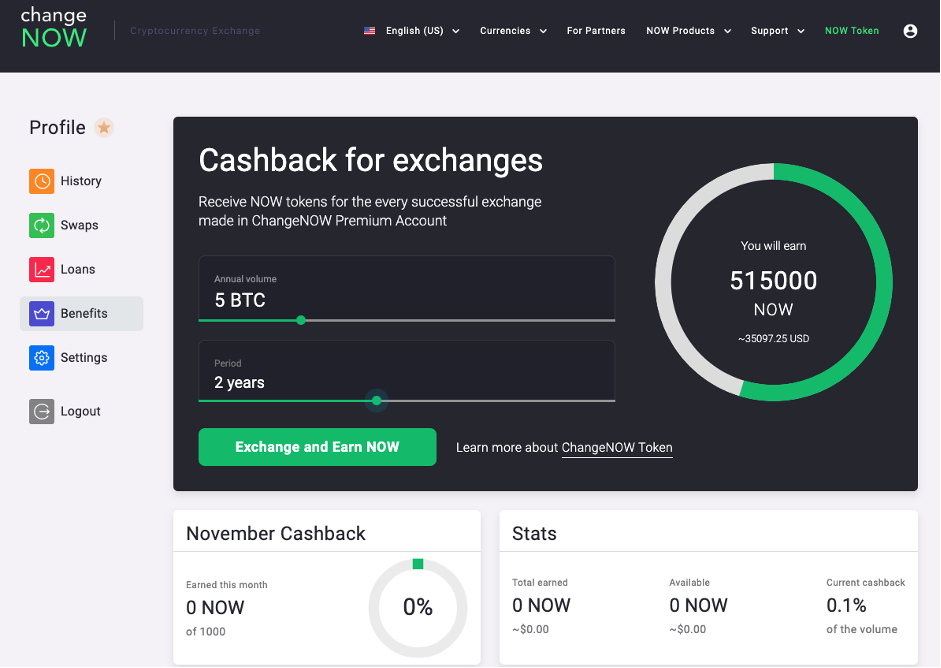Screen dimensions: 941x668
Task: Open the user account avatar icon
Action: 910,31
